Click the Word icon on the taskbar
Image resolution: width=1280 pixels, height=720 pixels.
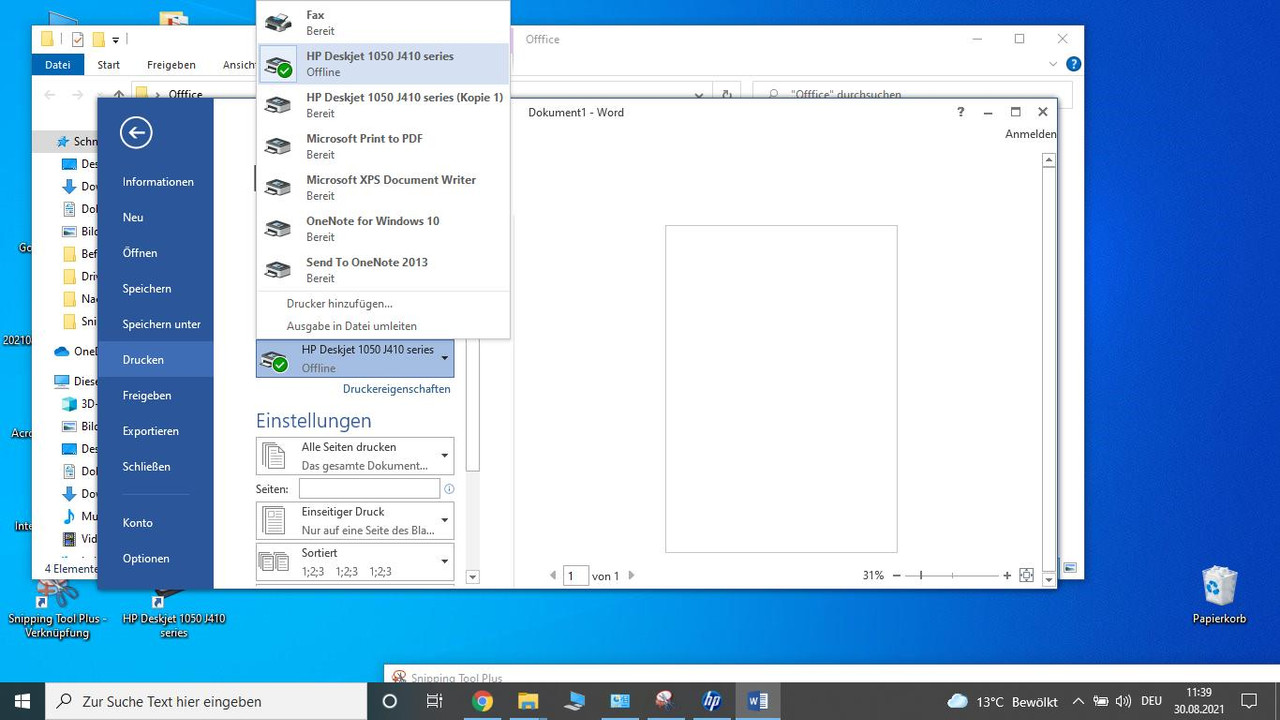click(x=758, y=701)
